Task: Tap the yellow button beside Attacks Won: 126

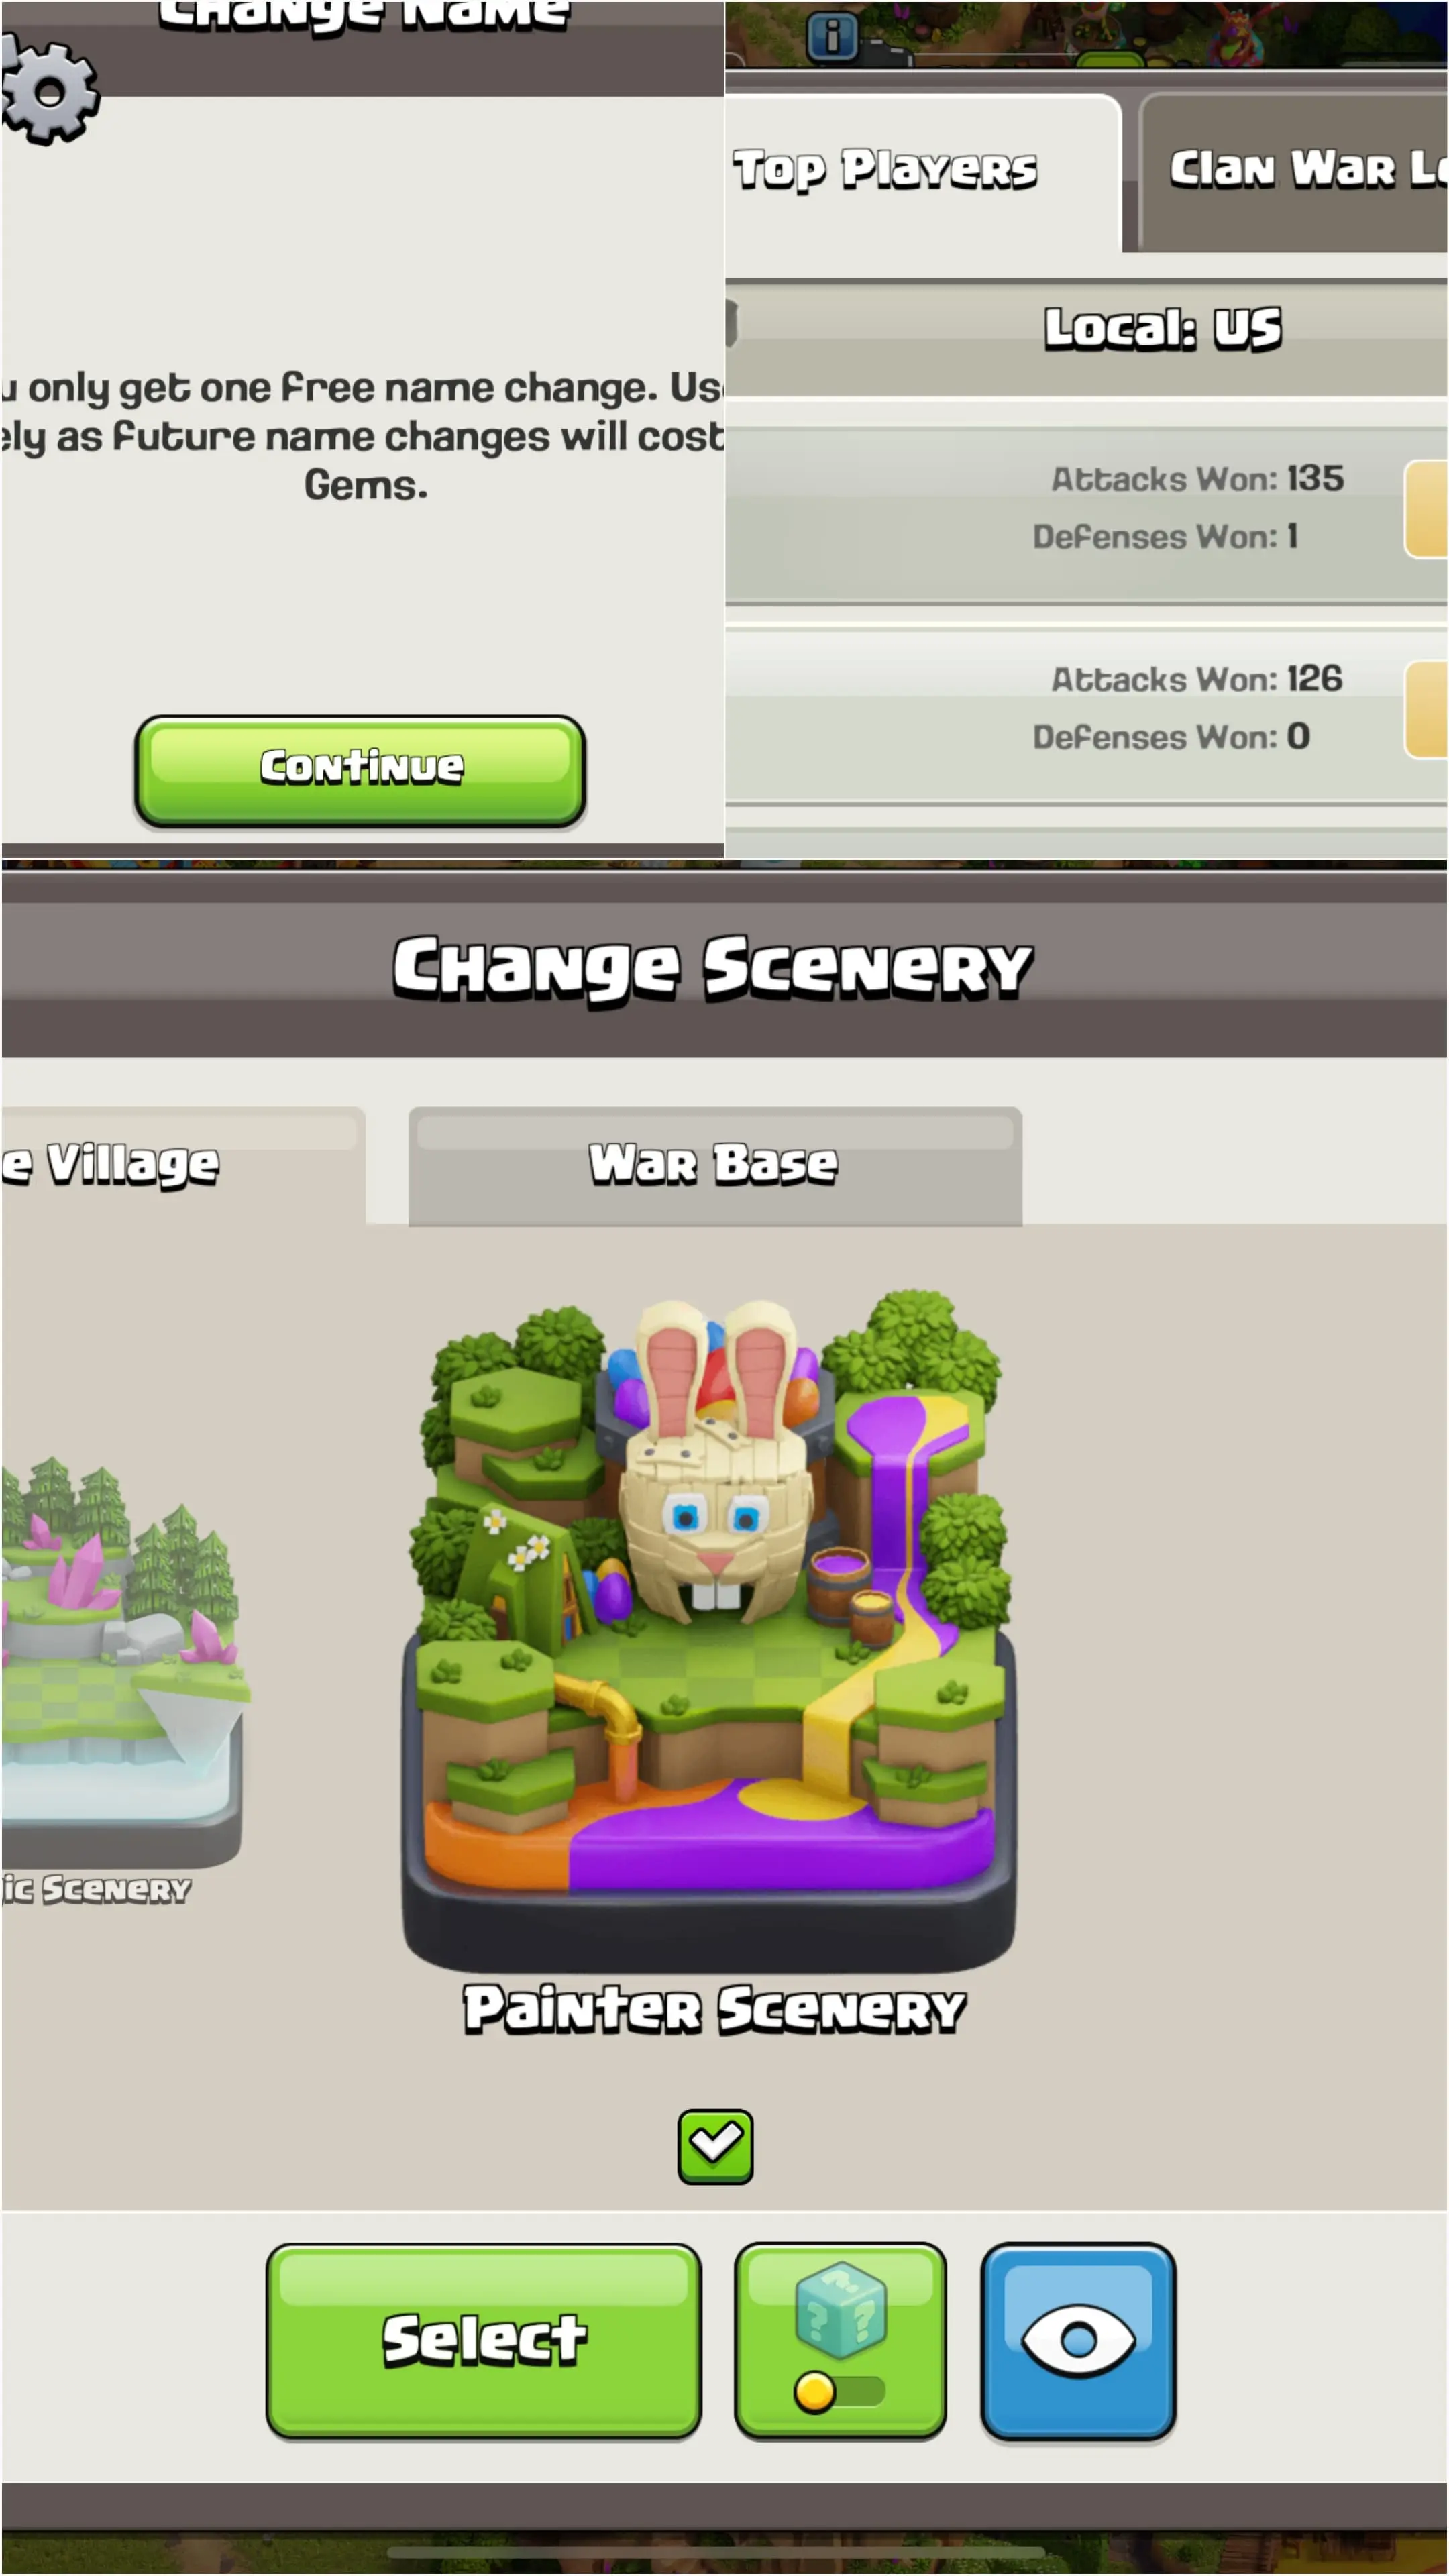Action: coord(1427,709)
